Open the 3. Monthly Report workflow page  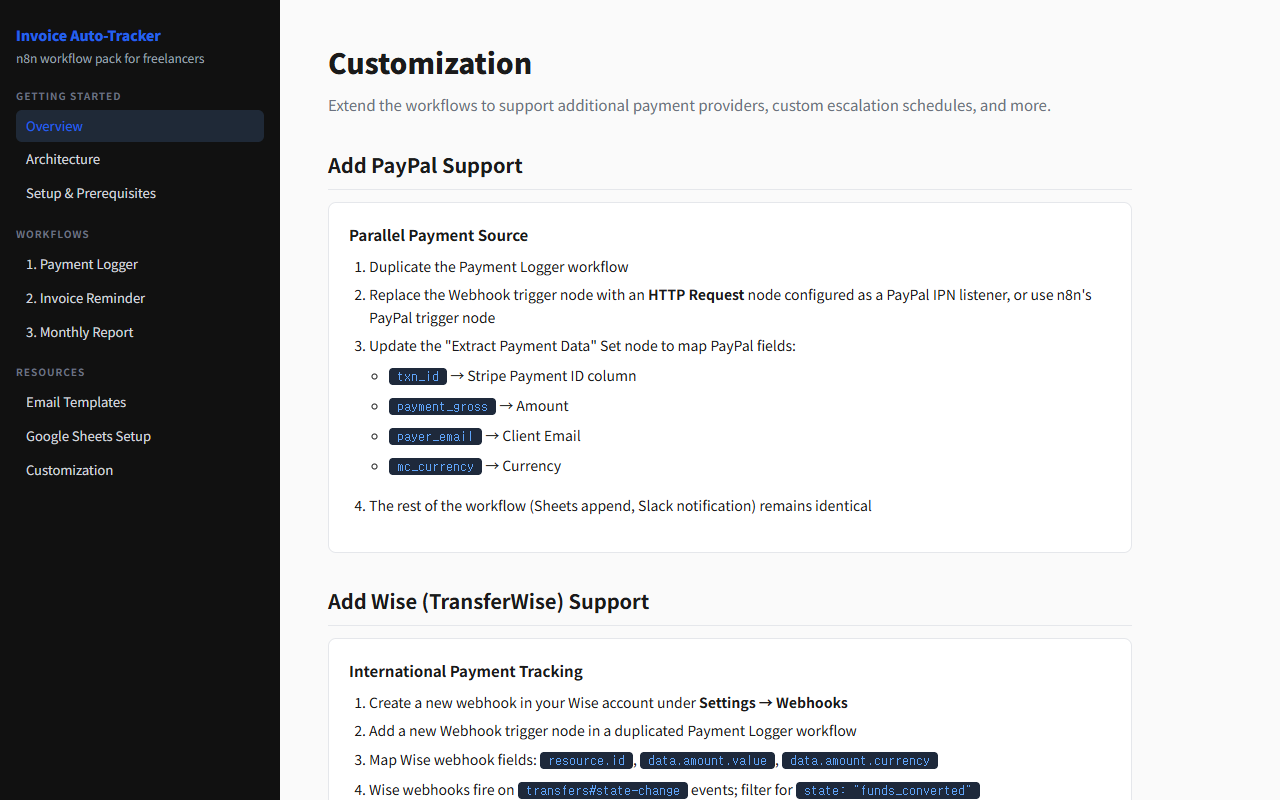coord(79,332)
